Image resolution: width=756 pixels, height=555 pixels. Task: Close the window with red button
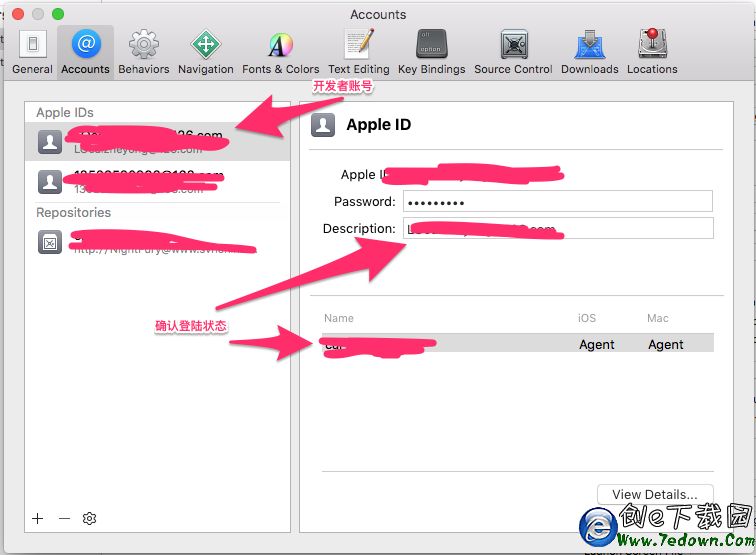[x=18, y=14]
